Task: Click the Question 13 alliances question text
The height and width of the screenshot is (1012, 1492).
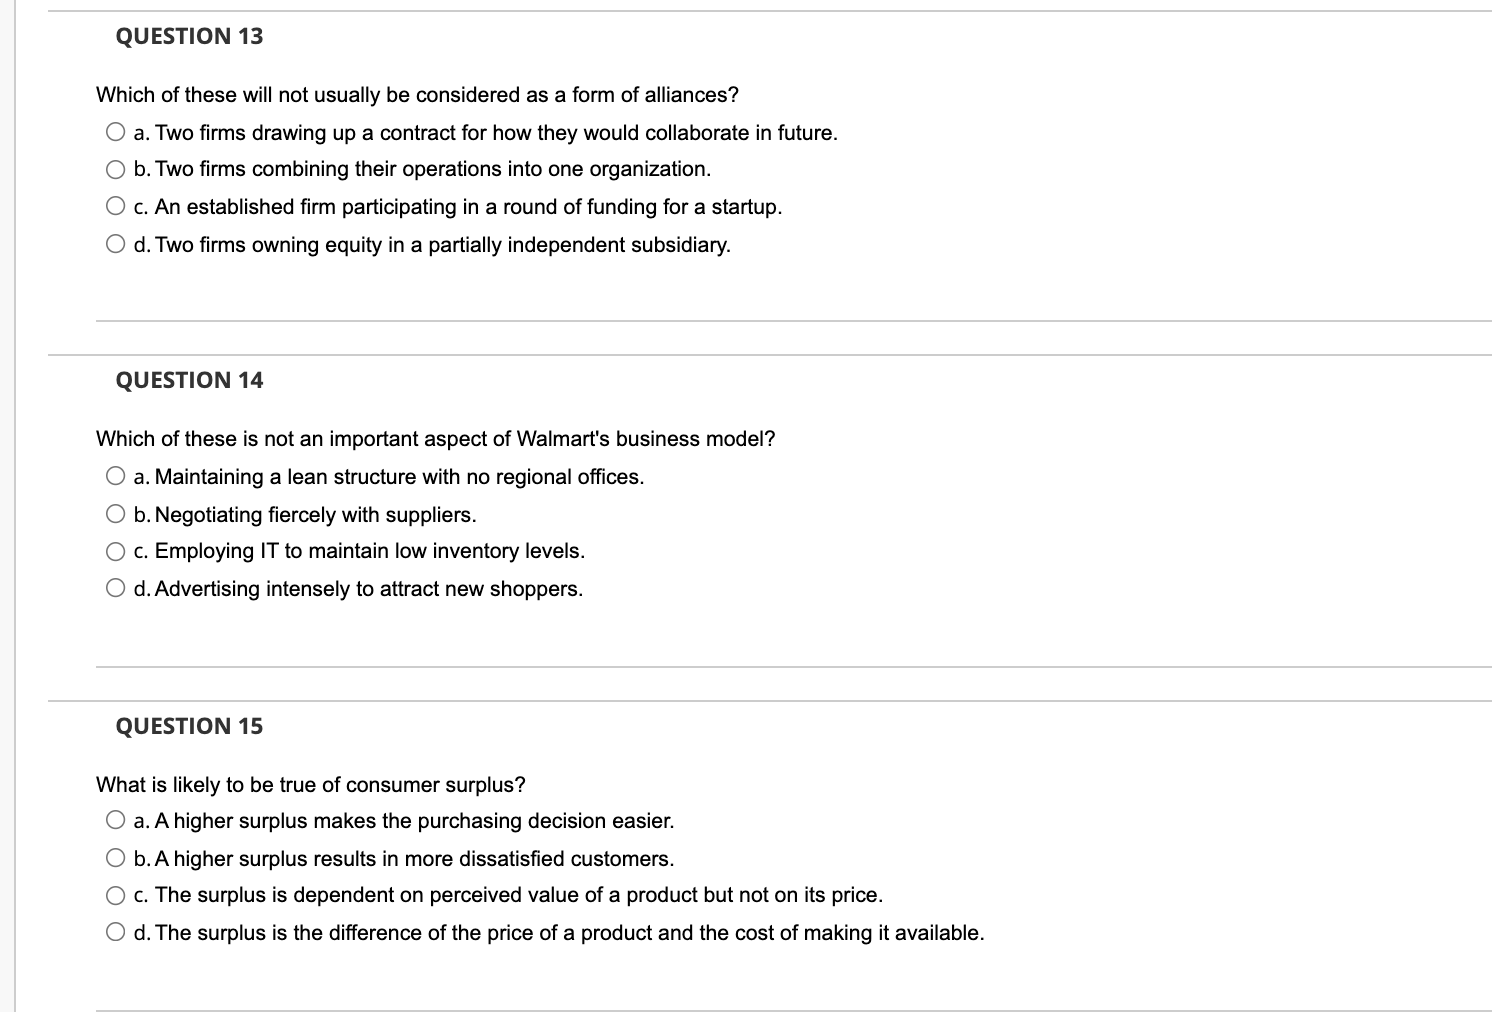Action: 416,94
